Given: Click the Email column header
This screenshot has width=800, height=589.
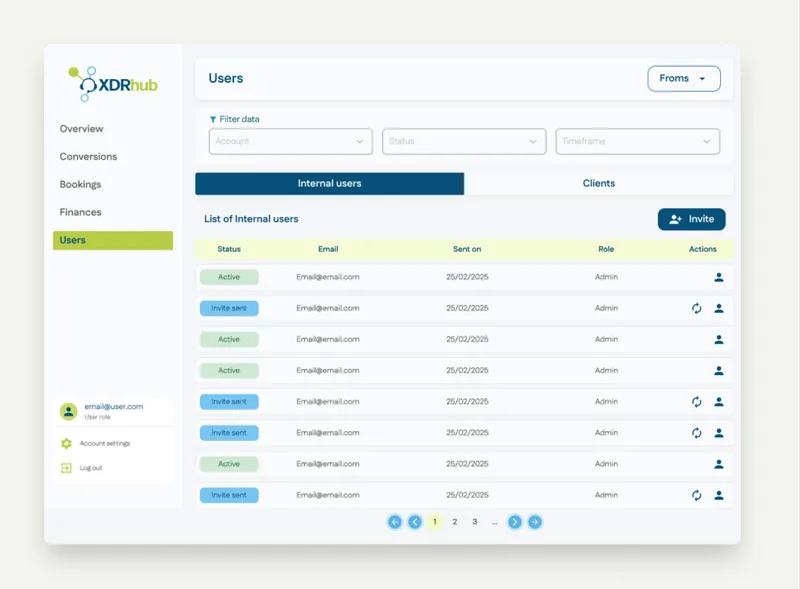Looking at the screenshot, I should pos(328,249).
